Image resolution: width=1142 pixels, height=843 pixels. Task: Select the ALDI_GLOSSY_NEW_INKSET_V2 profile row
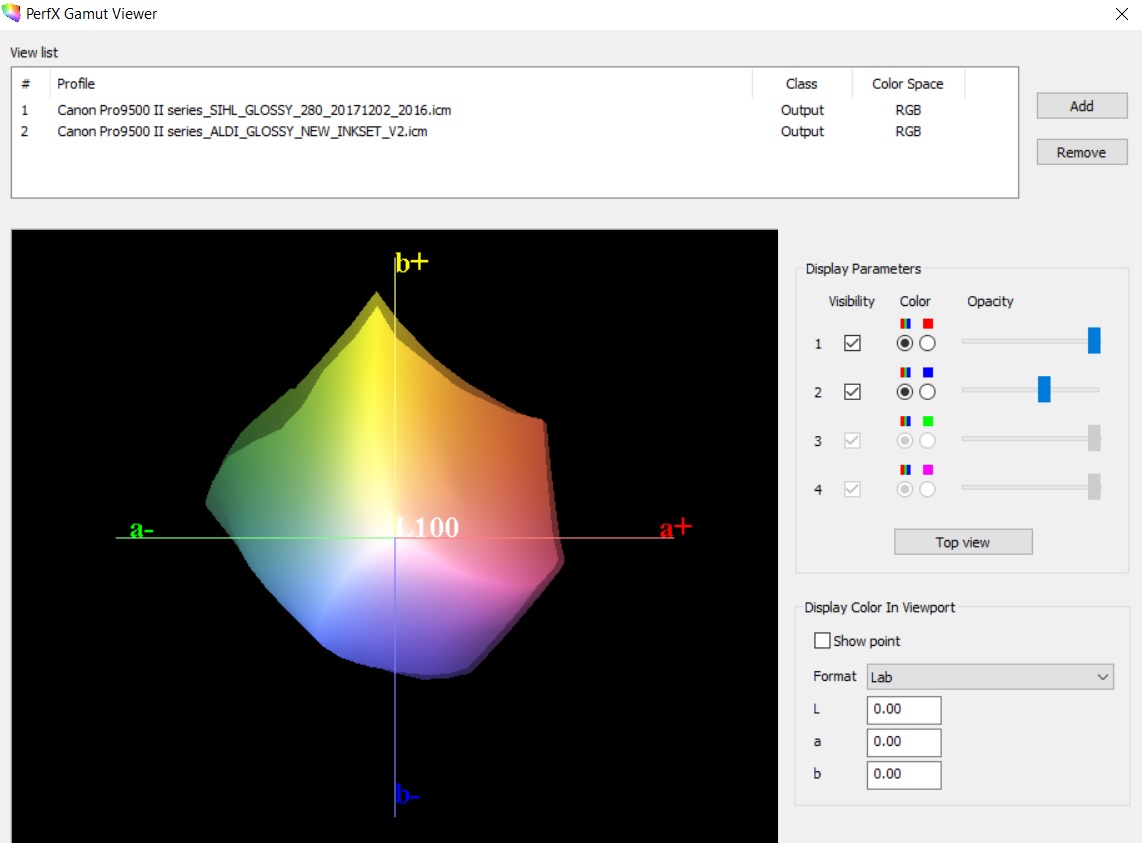(x=242, y=131)
